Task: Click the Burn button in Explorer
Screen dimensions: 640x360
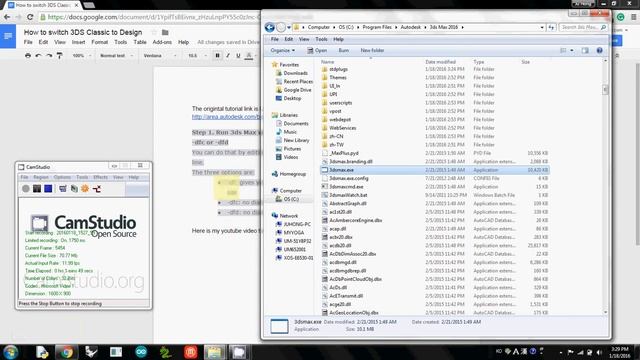Action: [344, 50]
